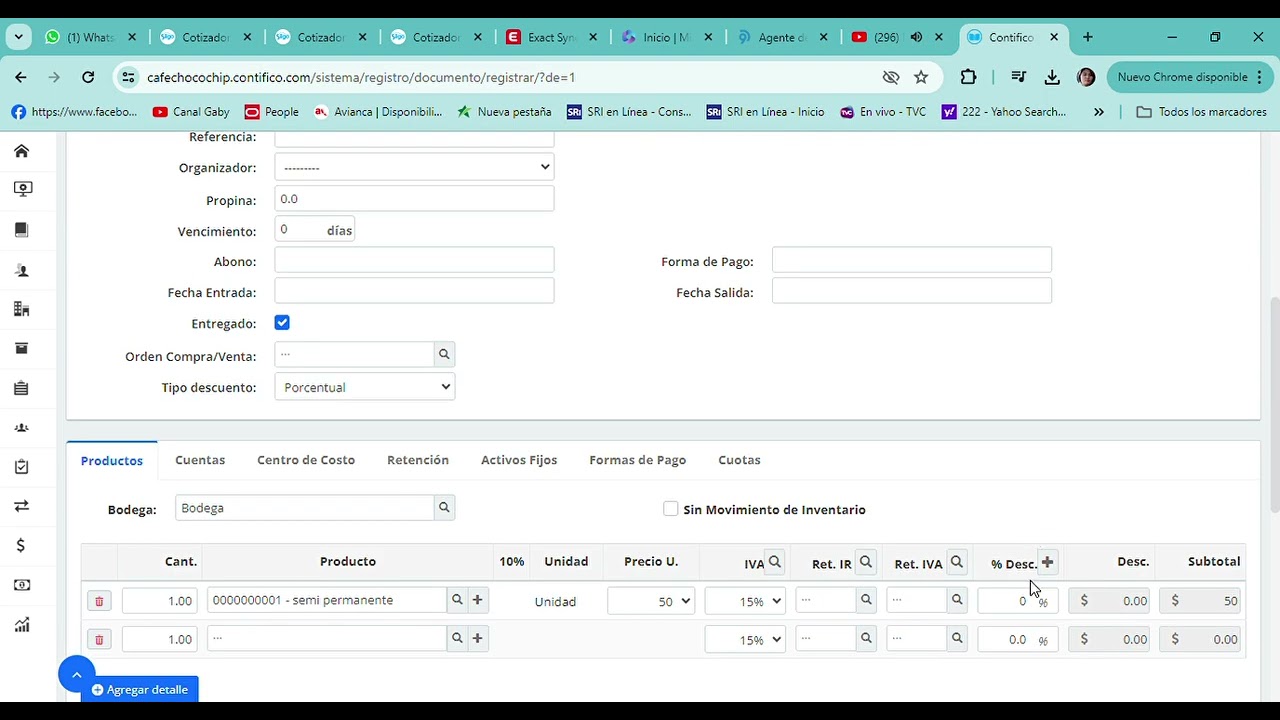Open IVA 15% dropdown in first row
1280x720 pixels.
pyautogui.click(x=745, y=601)
